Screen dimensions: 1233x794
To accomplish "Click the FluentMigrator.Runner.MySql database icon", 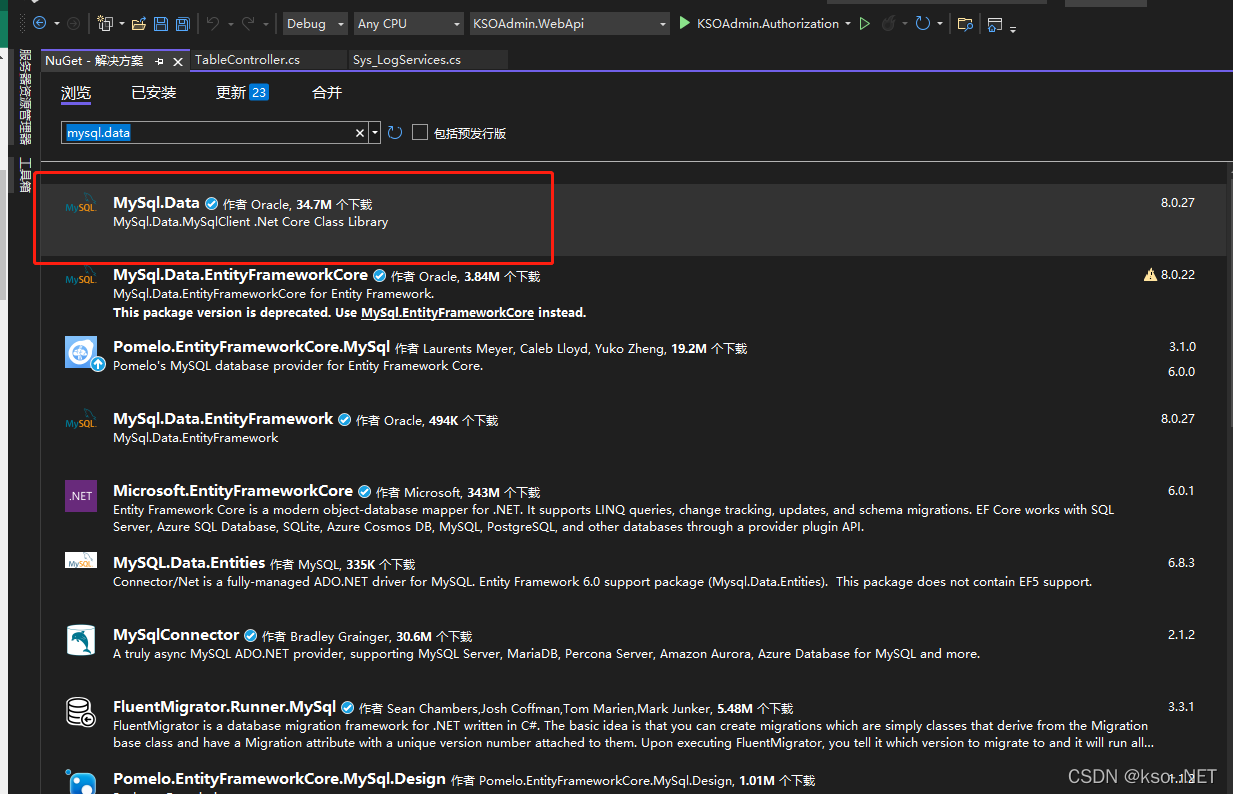I will (x=81, y=712).
